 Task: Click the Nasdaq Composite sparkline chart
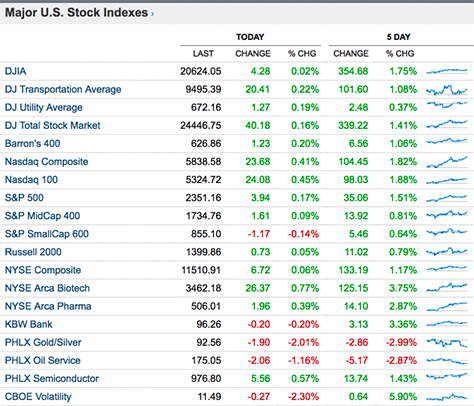coord(447,162)
